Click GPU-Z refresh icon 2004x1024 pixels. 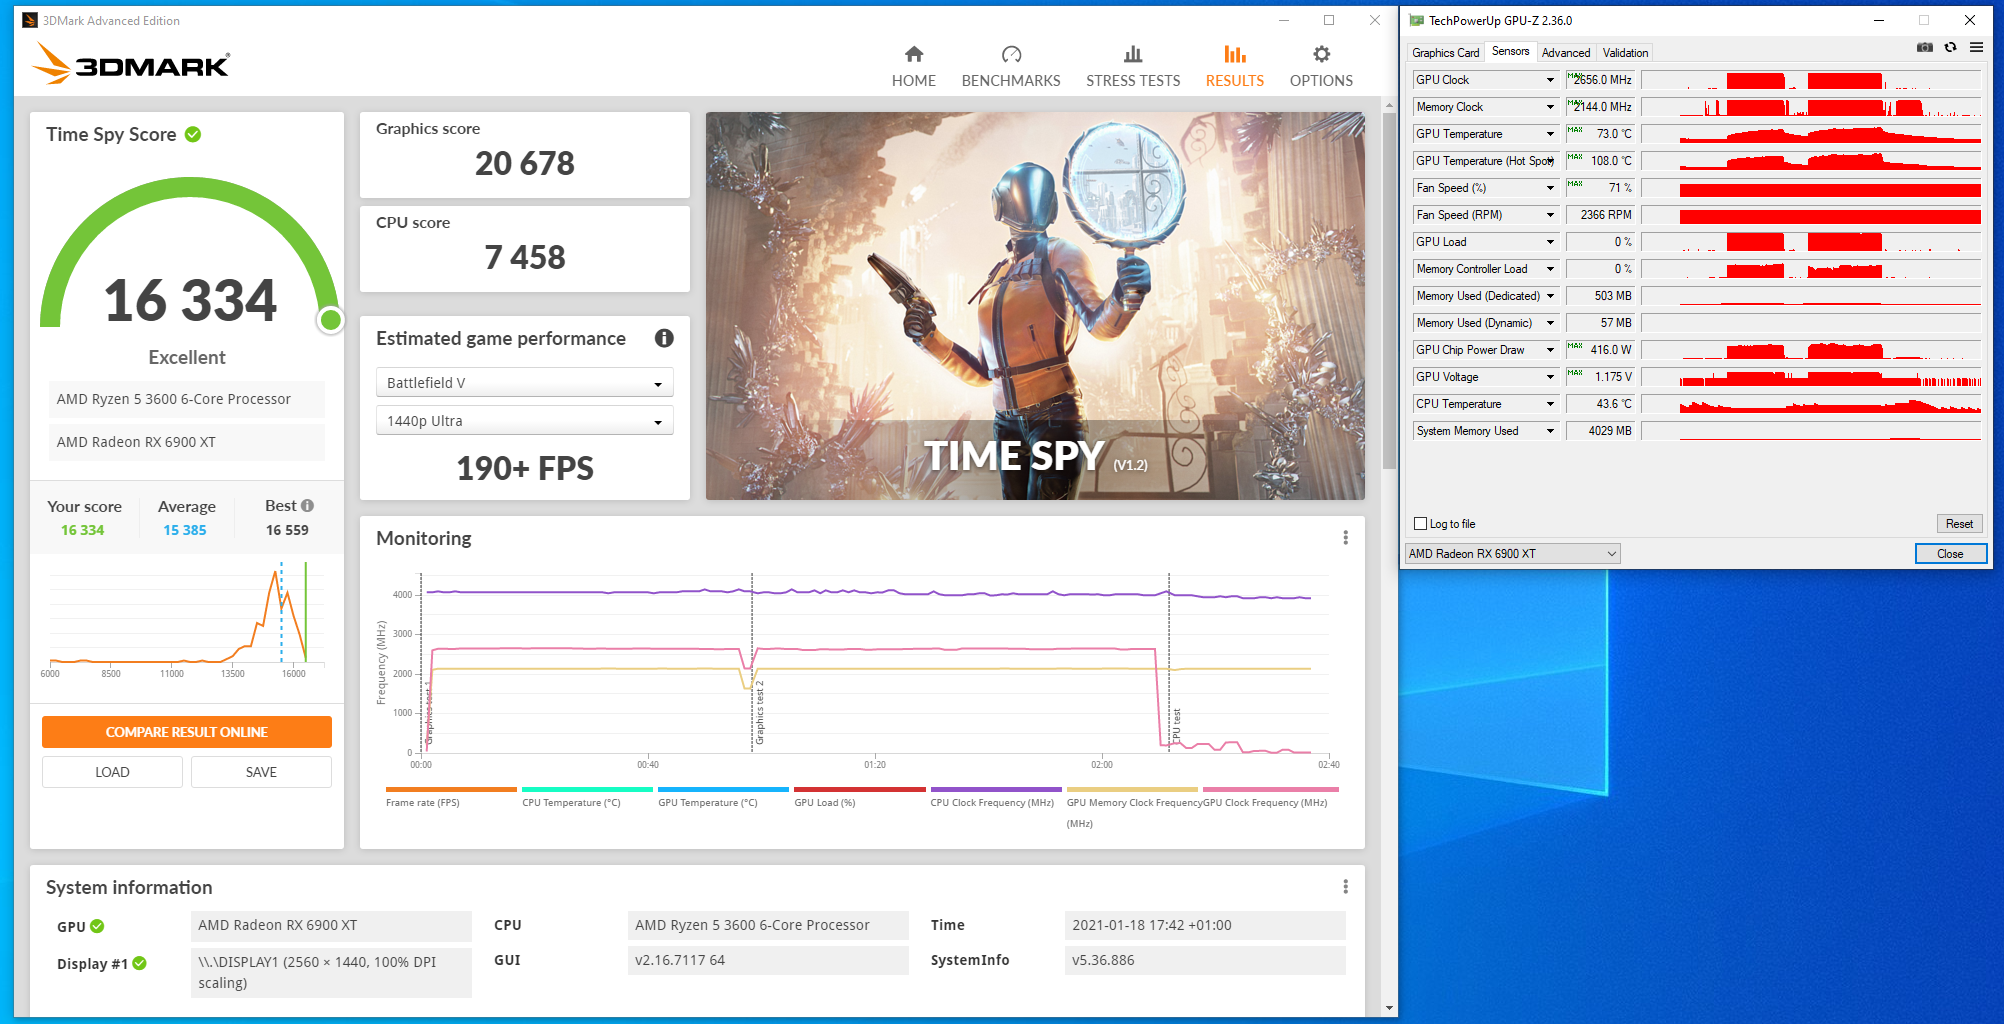1950,47
